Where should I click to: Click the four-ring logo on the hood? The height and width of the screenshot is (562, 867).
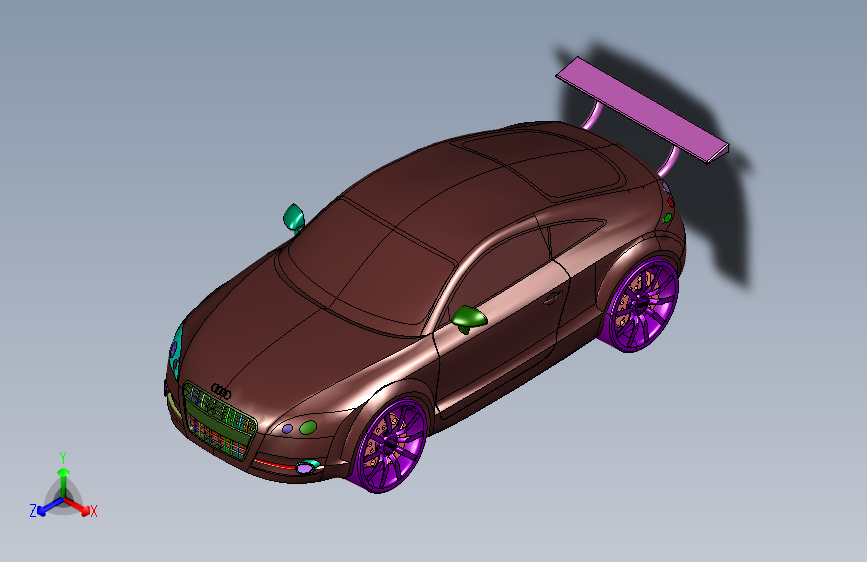tap(221, 392)
